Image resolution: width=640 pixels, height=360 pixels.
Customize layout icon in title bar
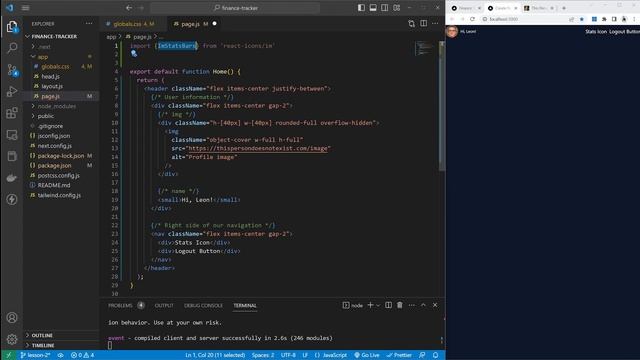397,8
